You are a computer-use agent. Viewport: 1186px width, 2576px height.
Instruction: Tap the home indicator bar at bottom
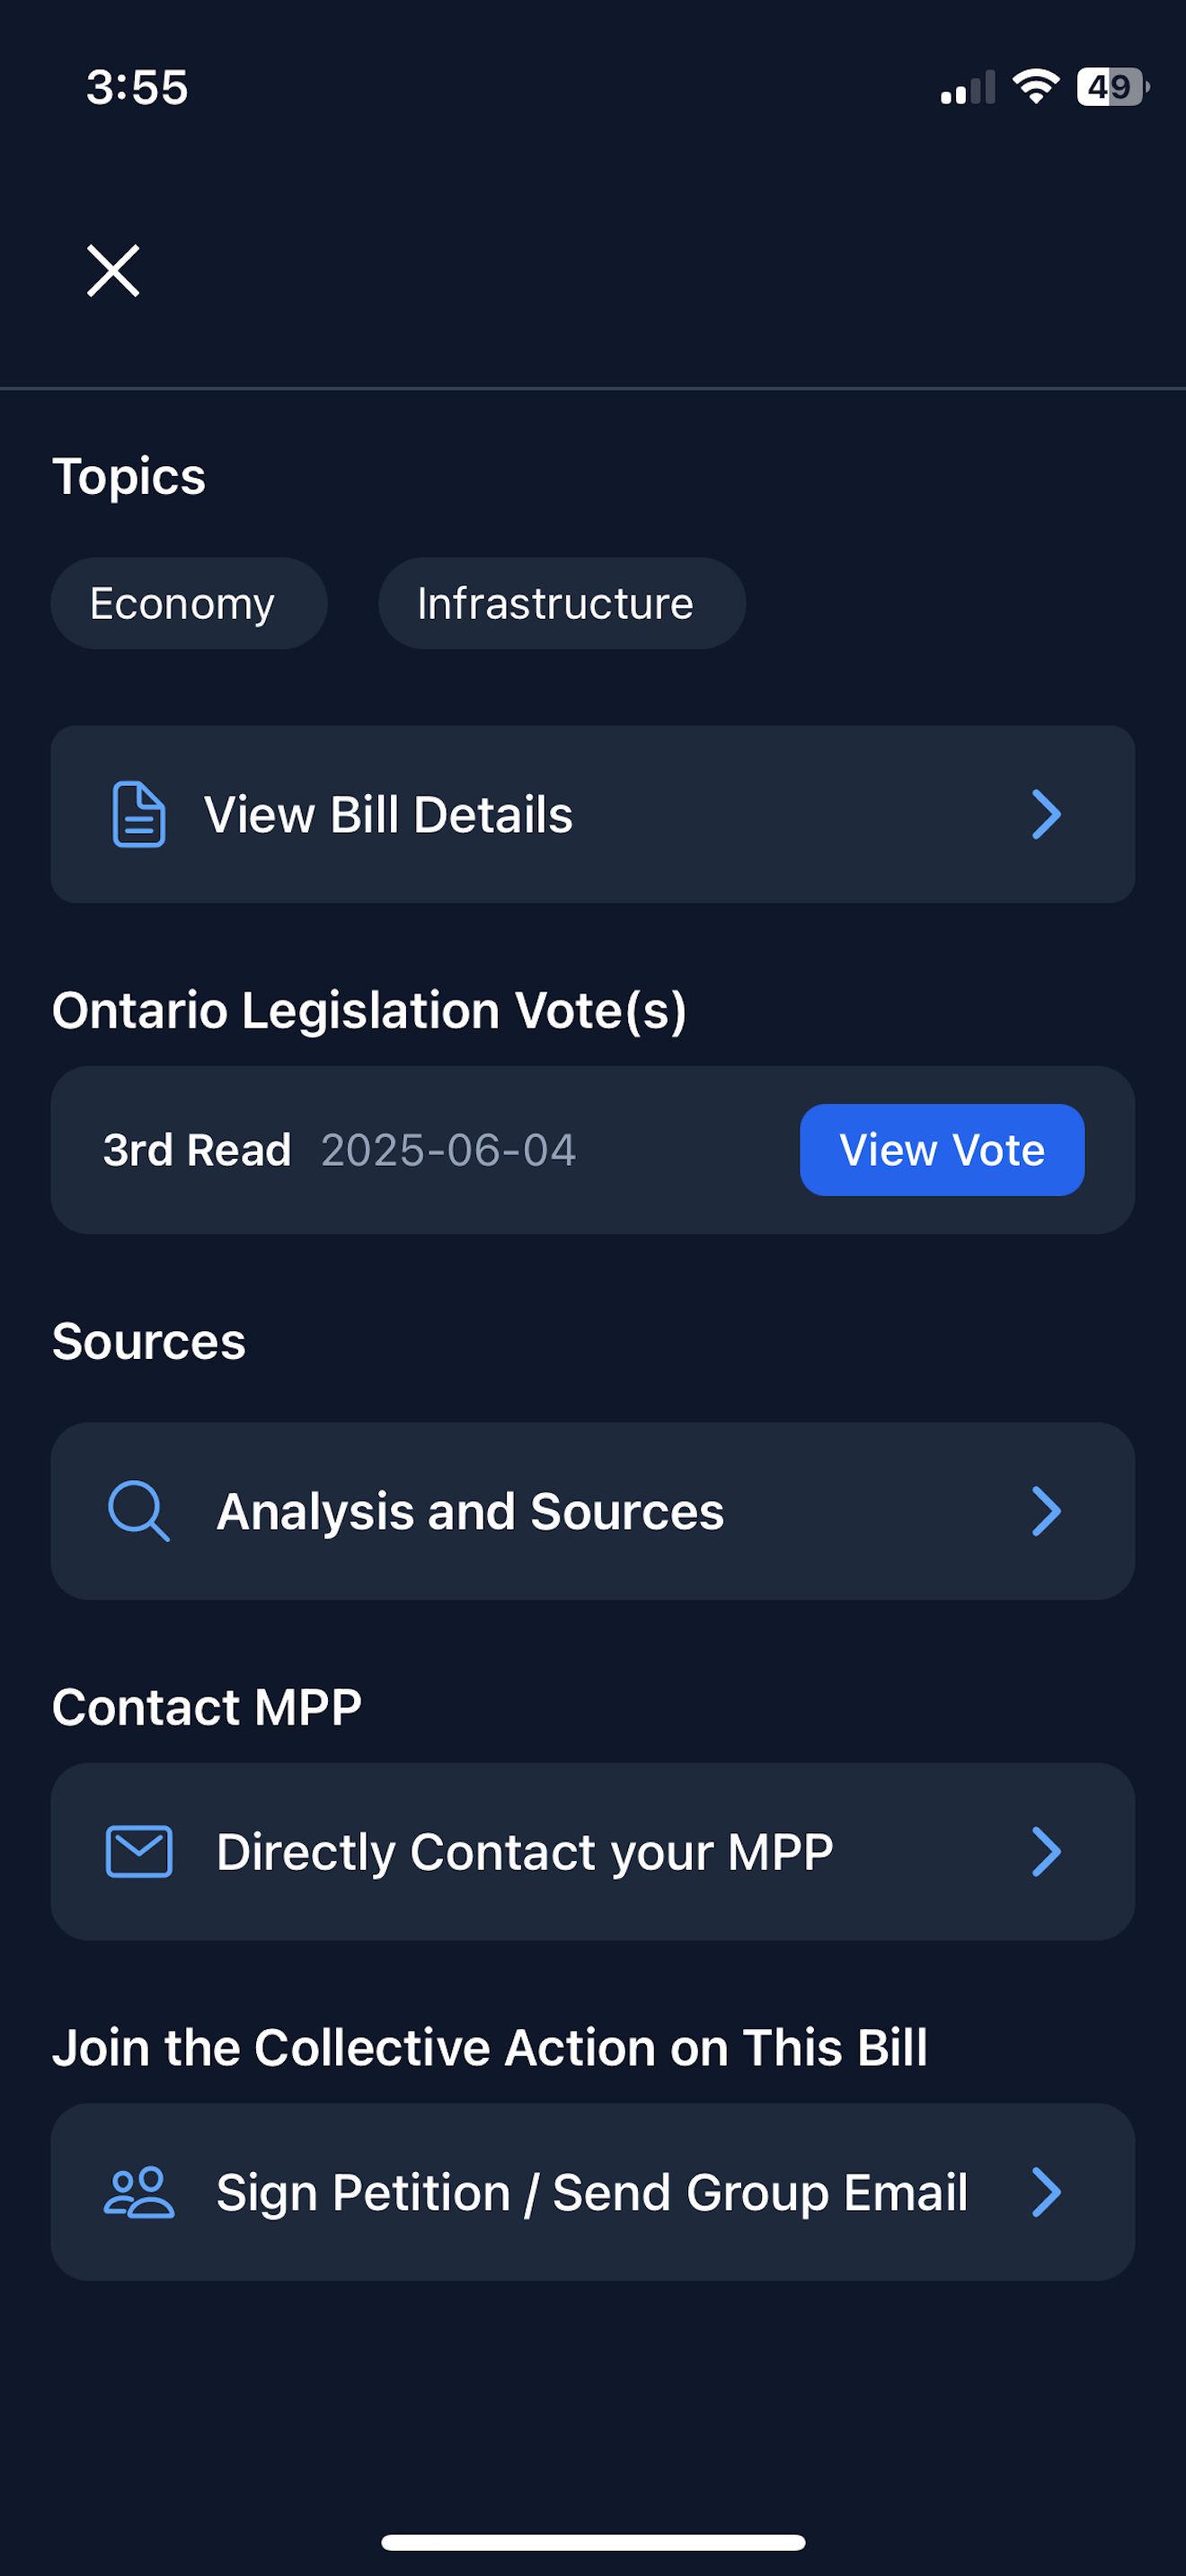tap(593, 2542)
